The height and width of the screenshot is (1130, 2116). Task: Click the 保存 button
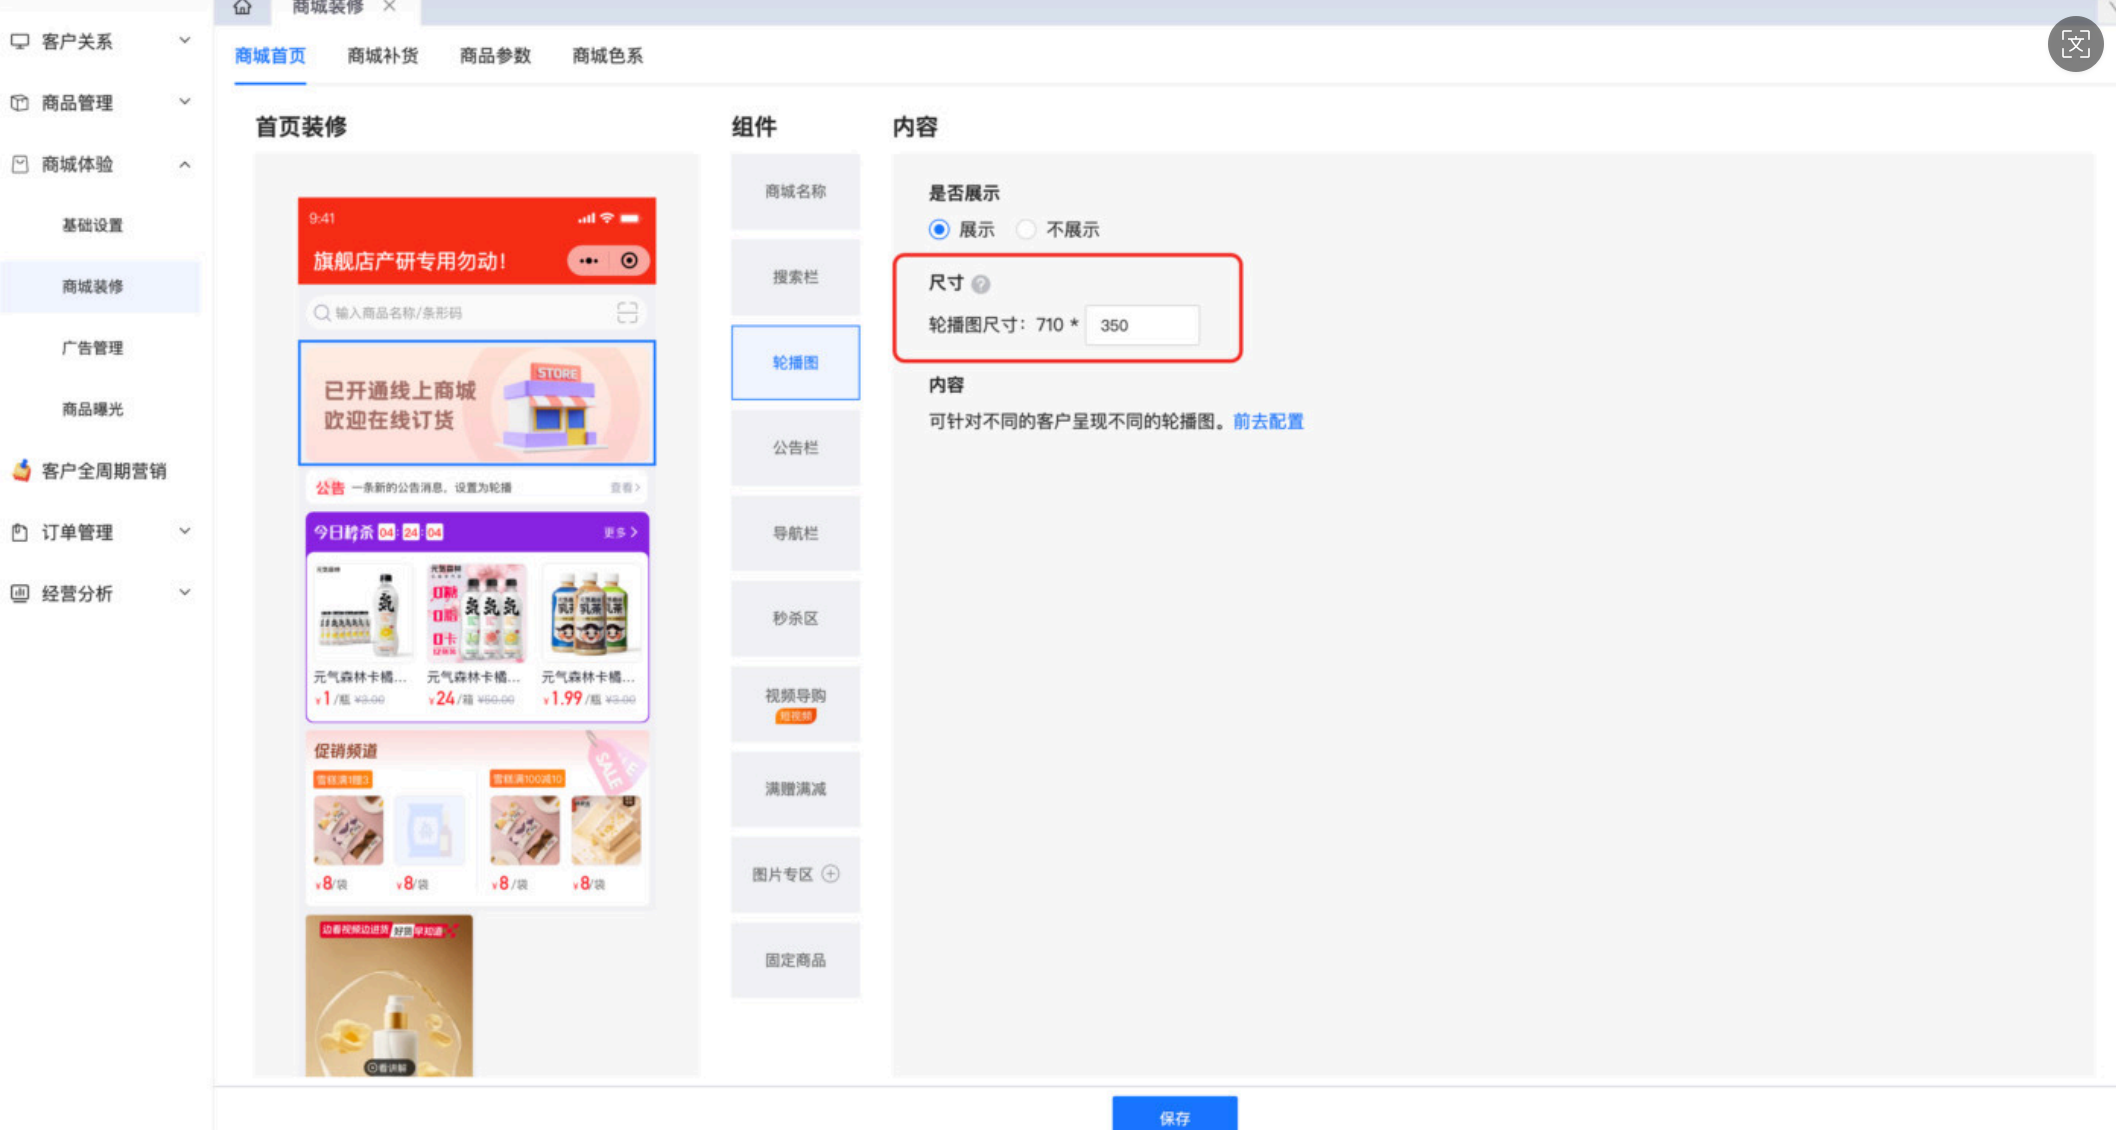pyautogui.click(x=1174, y=1116)
